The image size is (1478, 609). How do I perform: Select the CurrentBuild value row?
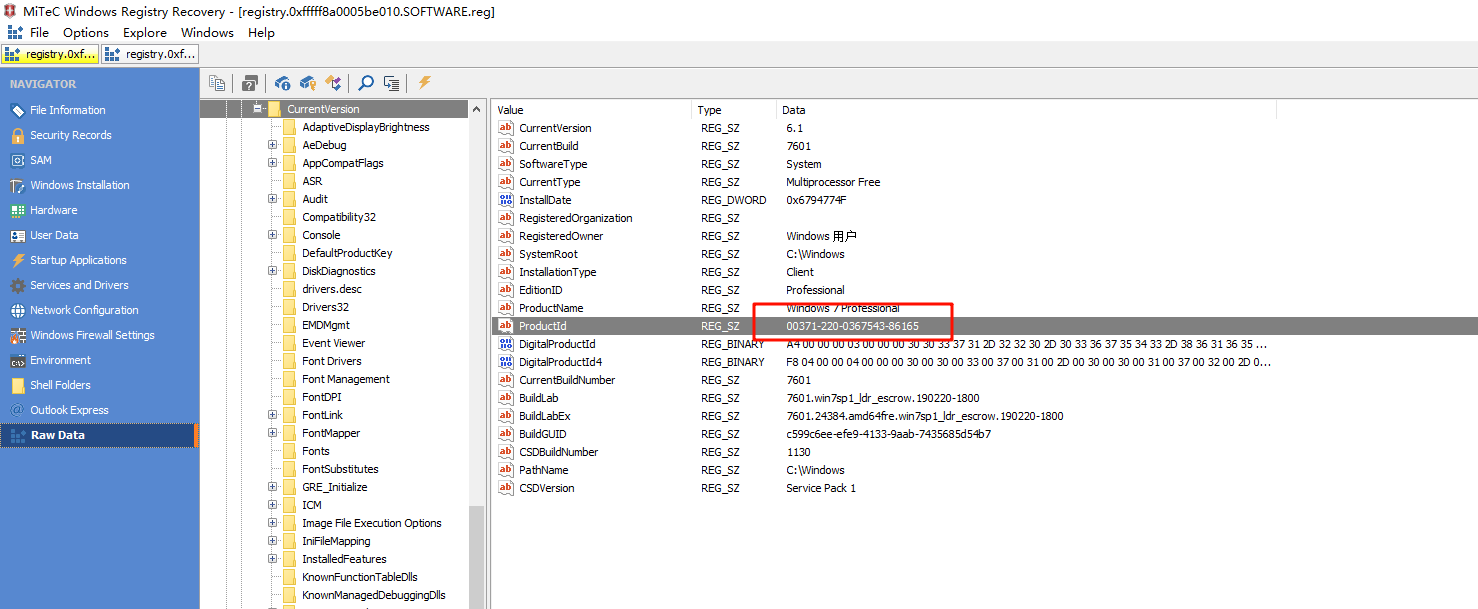(x=985, y=146)
